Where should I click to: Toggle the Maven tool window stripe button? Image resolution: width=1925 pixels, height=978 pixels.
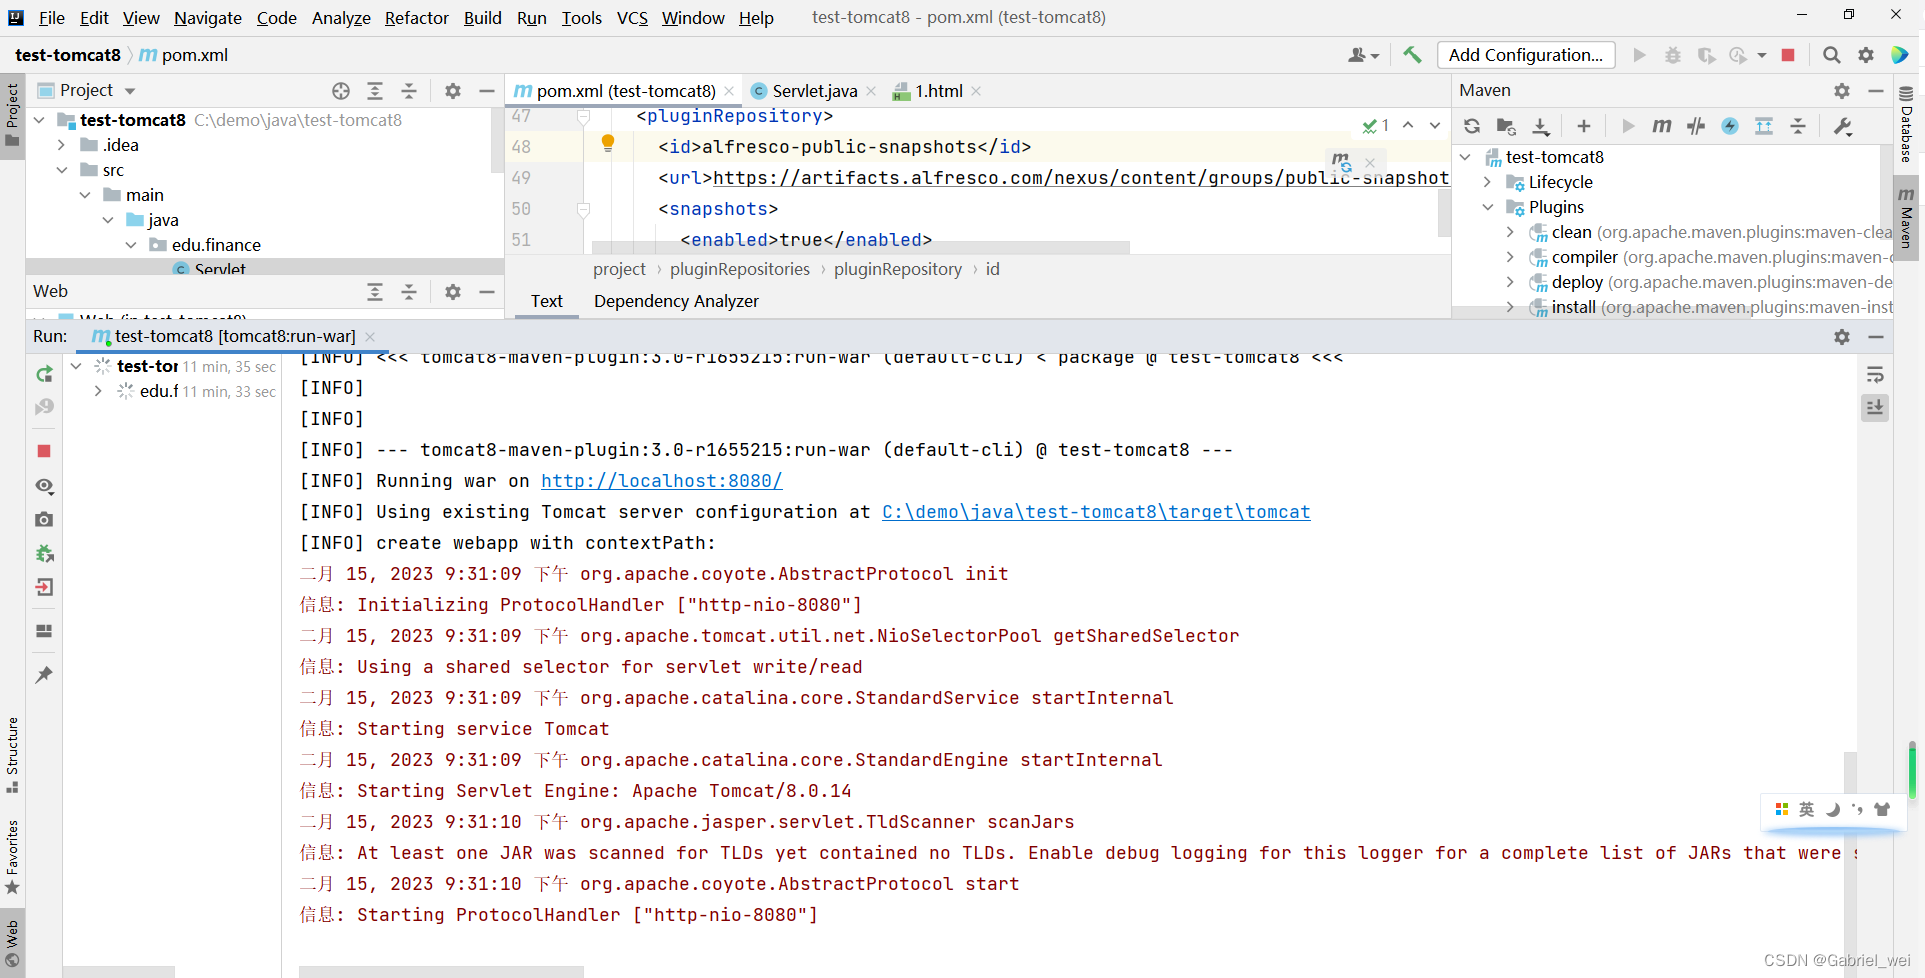click(x=1906, y=218)
